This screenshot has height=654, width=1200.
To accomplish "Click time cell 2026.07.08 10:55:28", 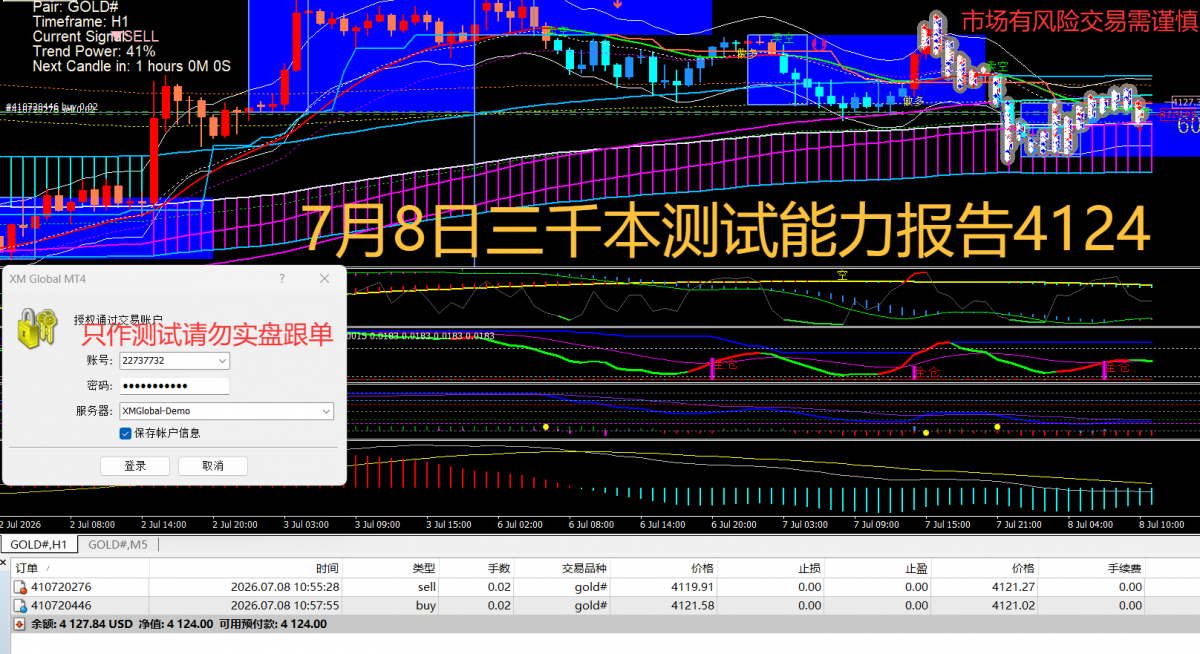I will [284, 587].
